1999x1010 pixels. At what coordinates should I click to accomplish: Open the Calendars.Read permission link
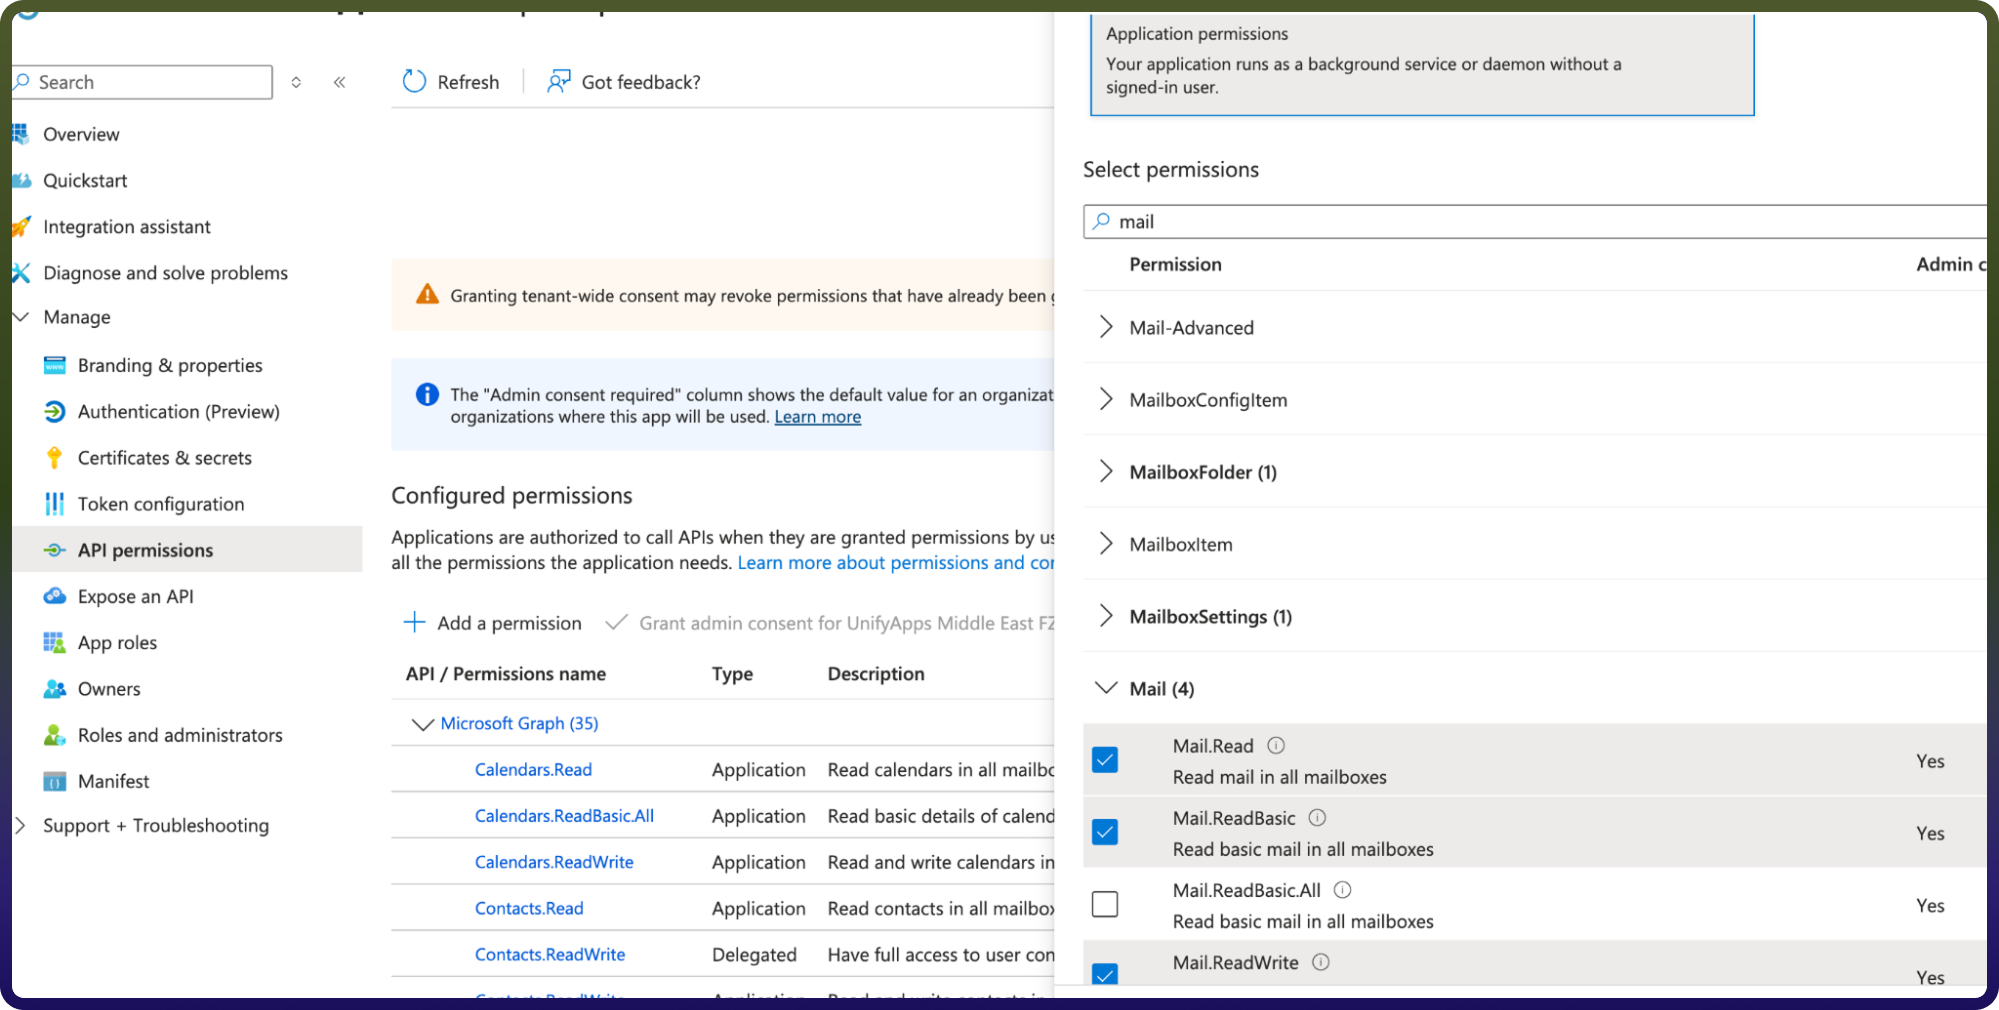click(x=533, y=770)
